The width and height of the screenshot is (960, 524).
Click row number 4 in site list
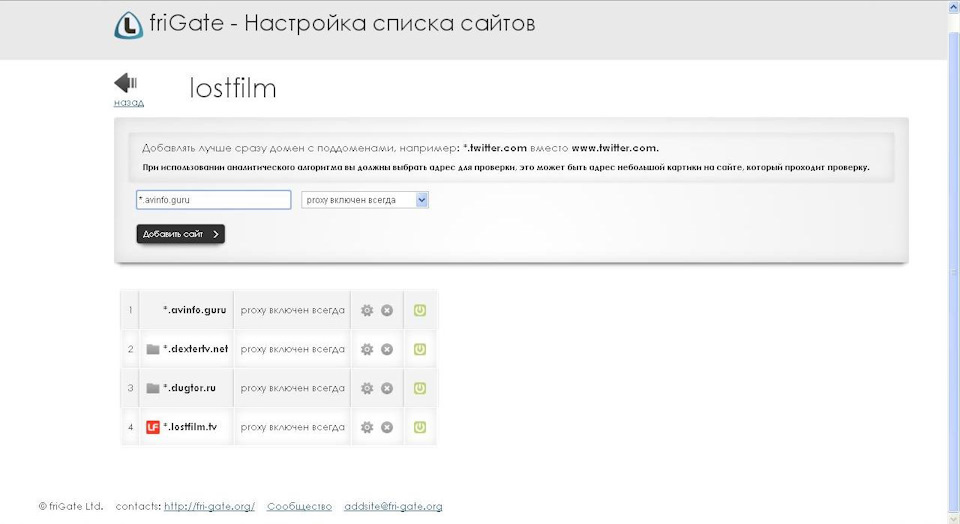click(130, 427)
